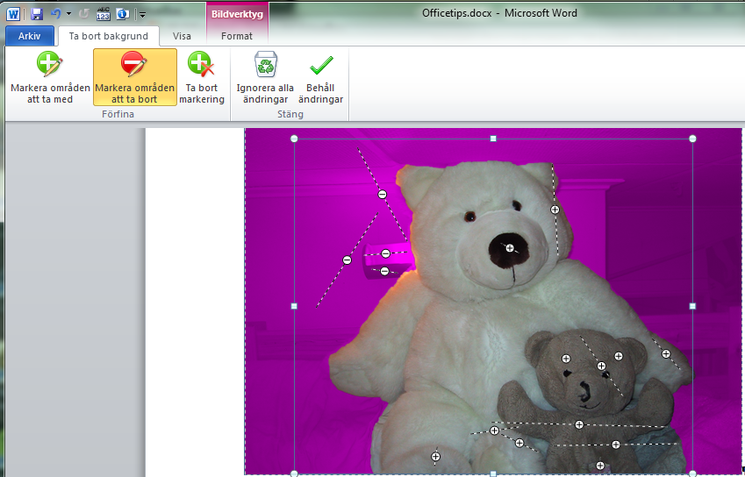This screenshot has height=477, width=745.
Task: Switch to the Visa tab
Action: pyautogui.click(x=182, y=36)
